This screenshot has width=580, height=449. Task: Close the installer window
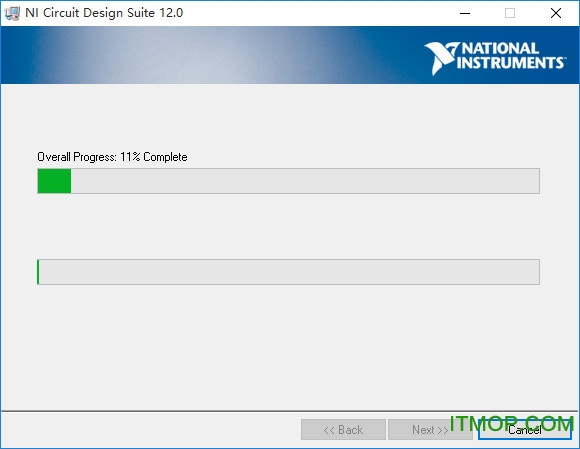coord(556,13)
